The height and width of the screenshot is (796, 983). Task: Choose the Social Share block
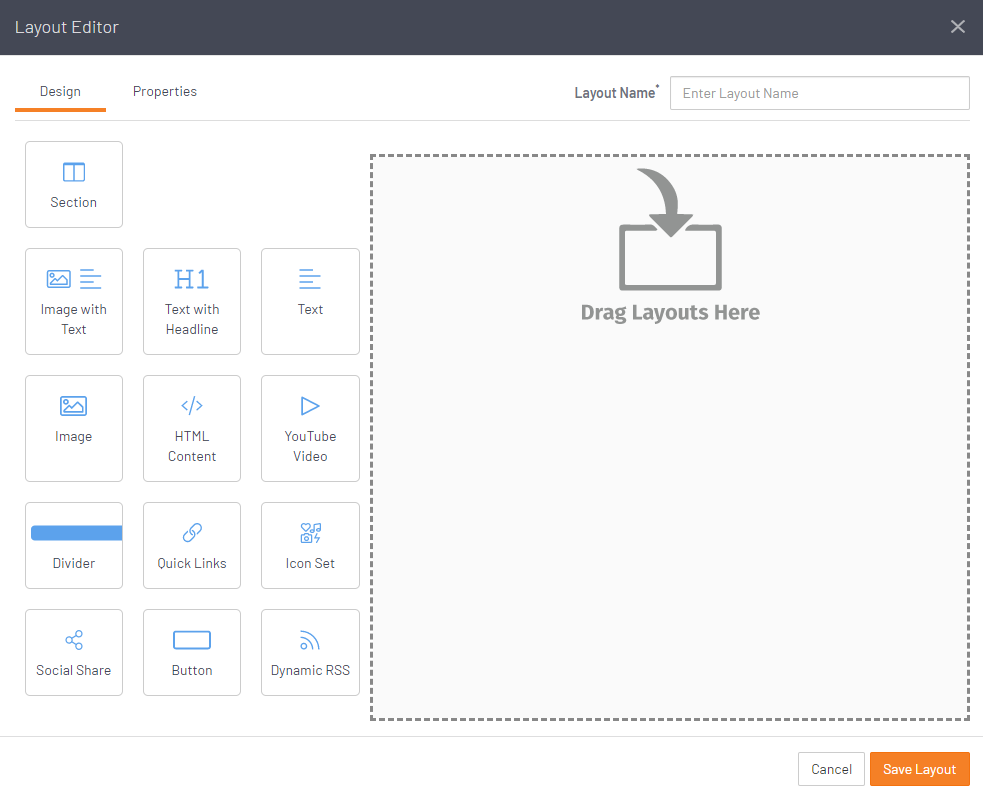(x=74, y=652)
